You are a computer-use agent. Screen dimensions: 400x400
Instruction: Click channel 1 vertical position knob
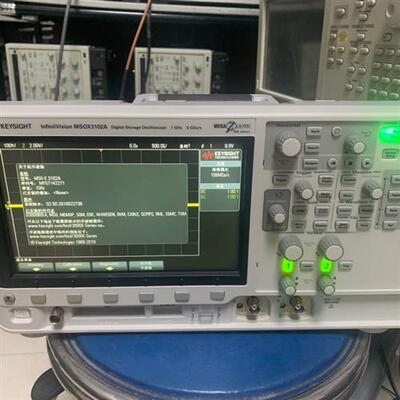pos(289,287)
